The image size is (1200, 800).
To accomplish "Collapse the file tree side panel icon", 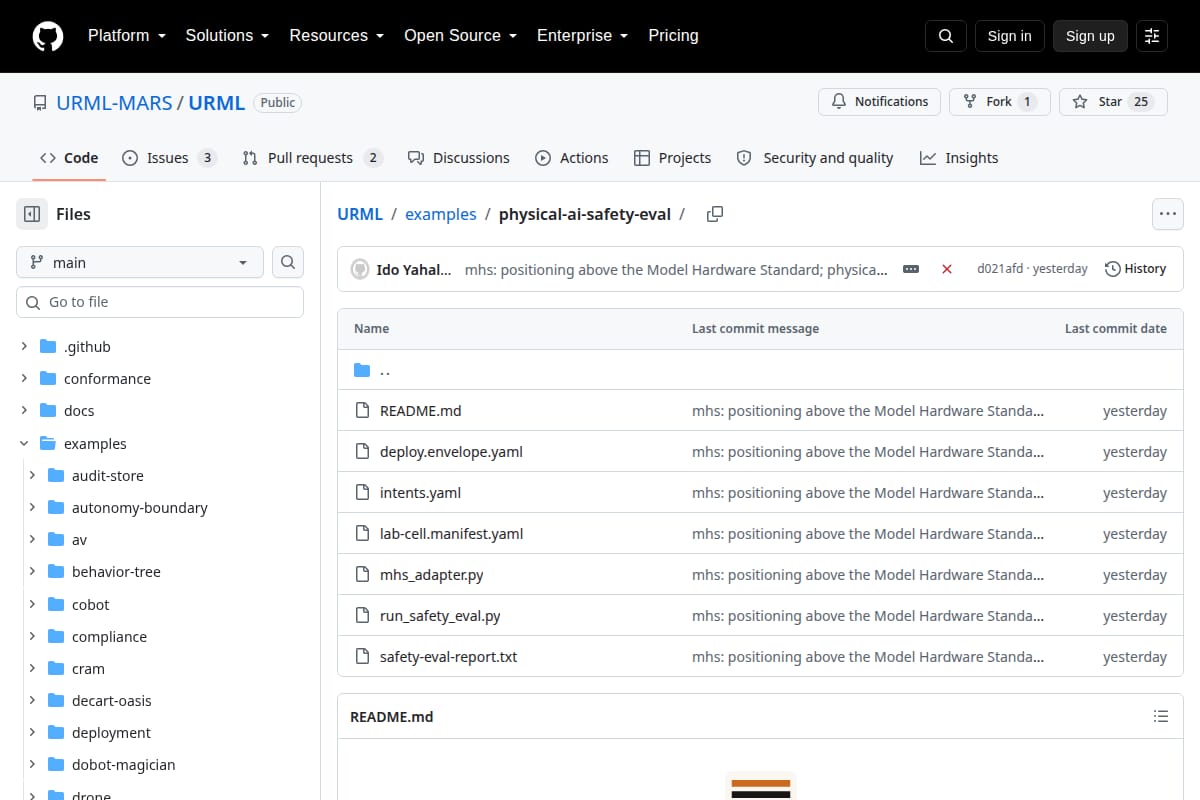I will click(32, 214).
